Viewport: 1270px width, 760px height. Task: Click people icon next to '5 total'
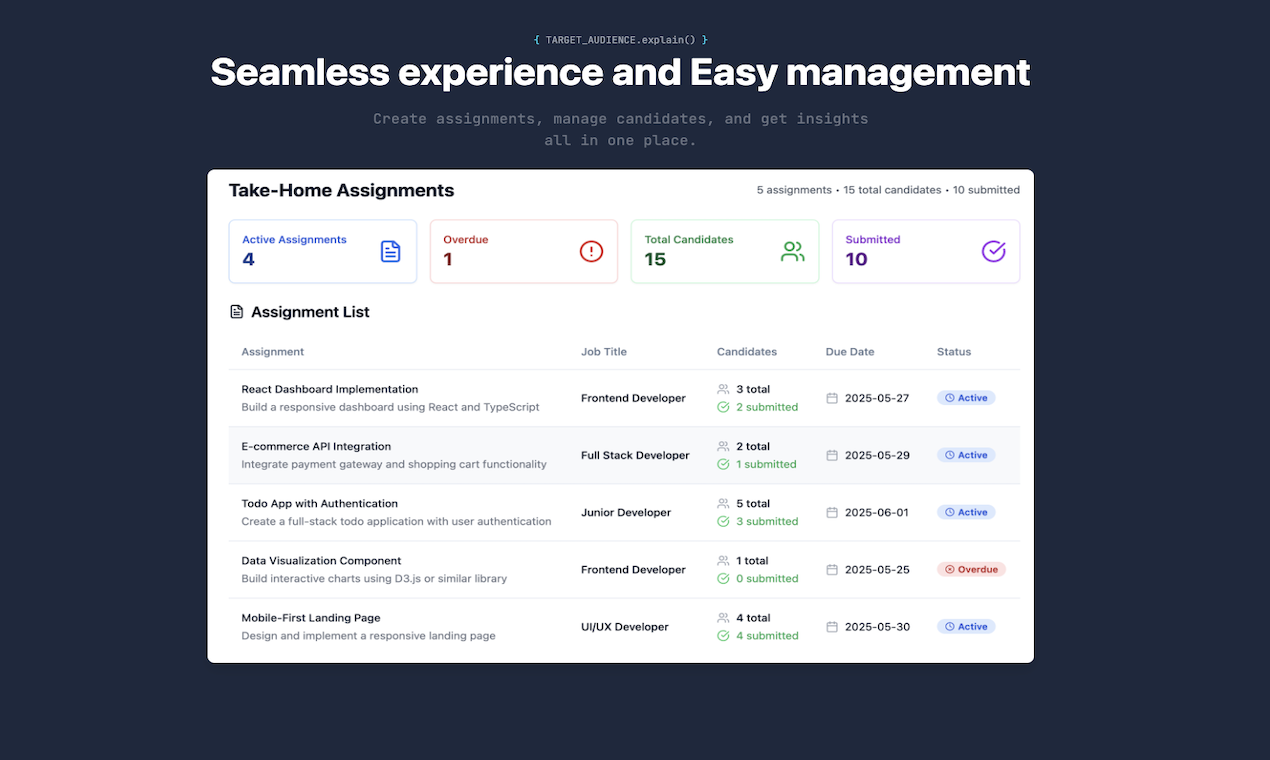click(x=723, y=503)
